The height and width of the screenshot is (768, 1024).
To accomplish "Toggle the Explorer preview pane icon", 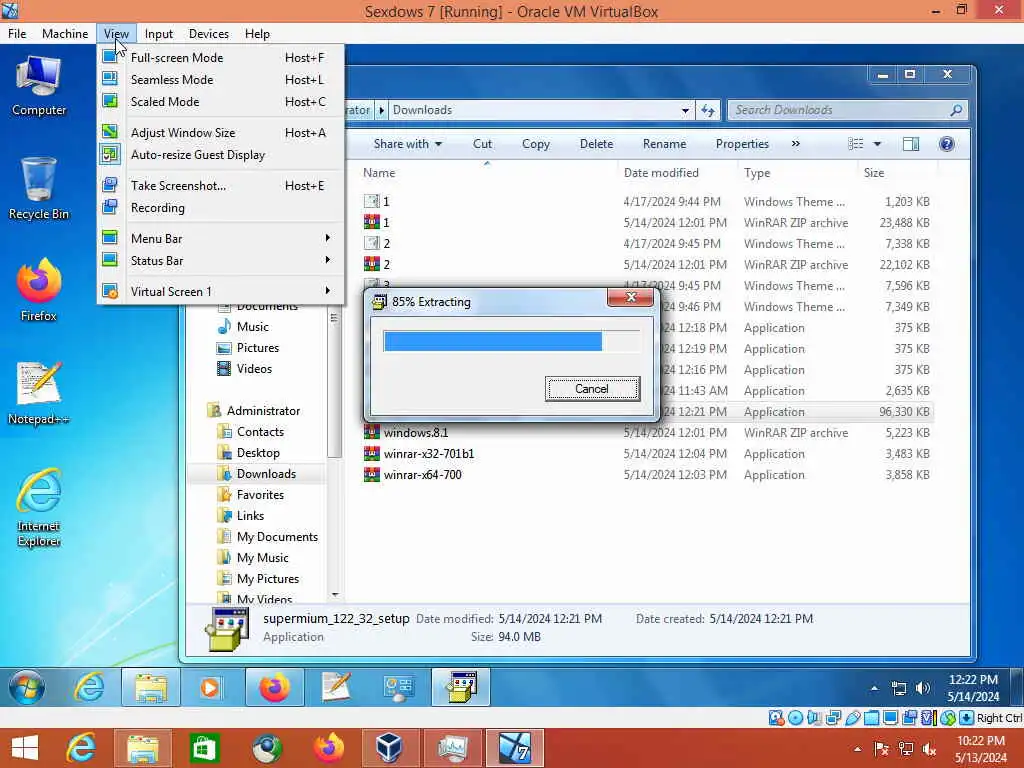I will tap(911, 144).
